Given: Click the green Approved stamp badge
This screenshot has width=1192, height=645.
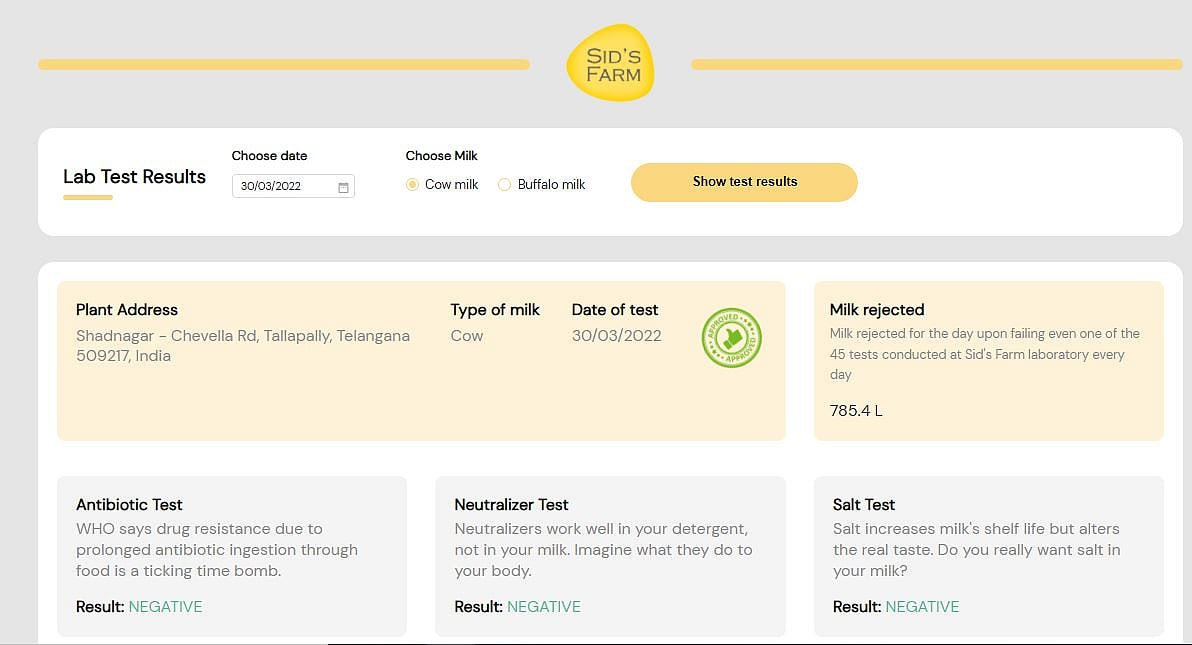Looking at the screenshot, I should click(x=731, y=337).
